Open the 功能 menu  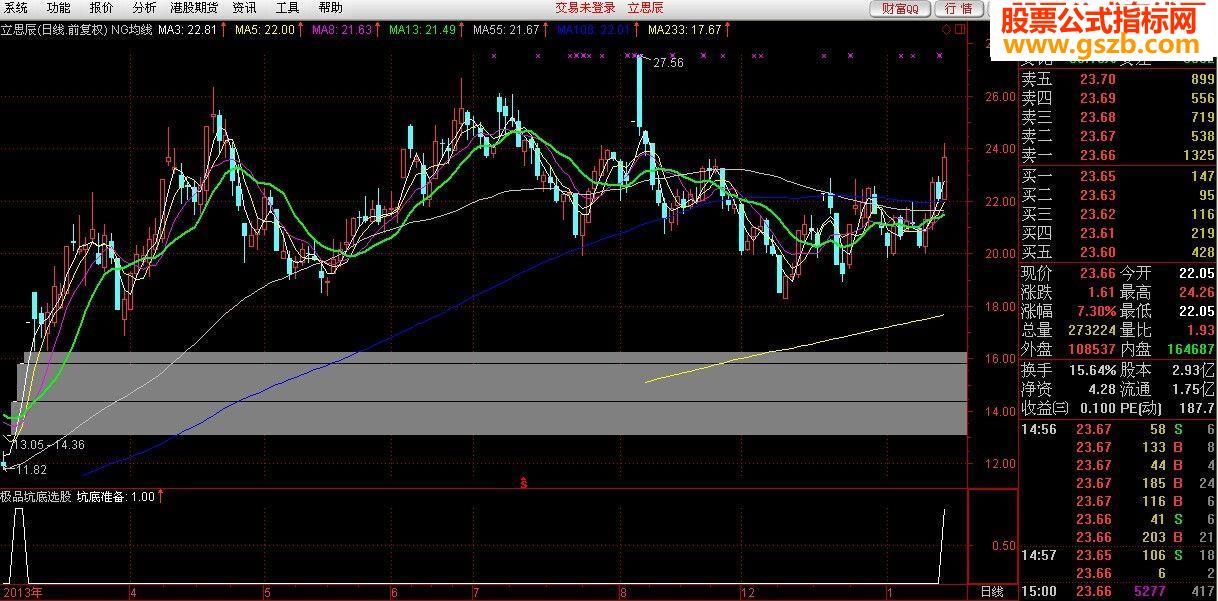(59, 7)
